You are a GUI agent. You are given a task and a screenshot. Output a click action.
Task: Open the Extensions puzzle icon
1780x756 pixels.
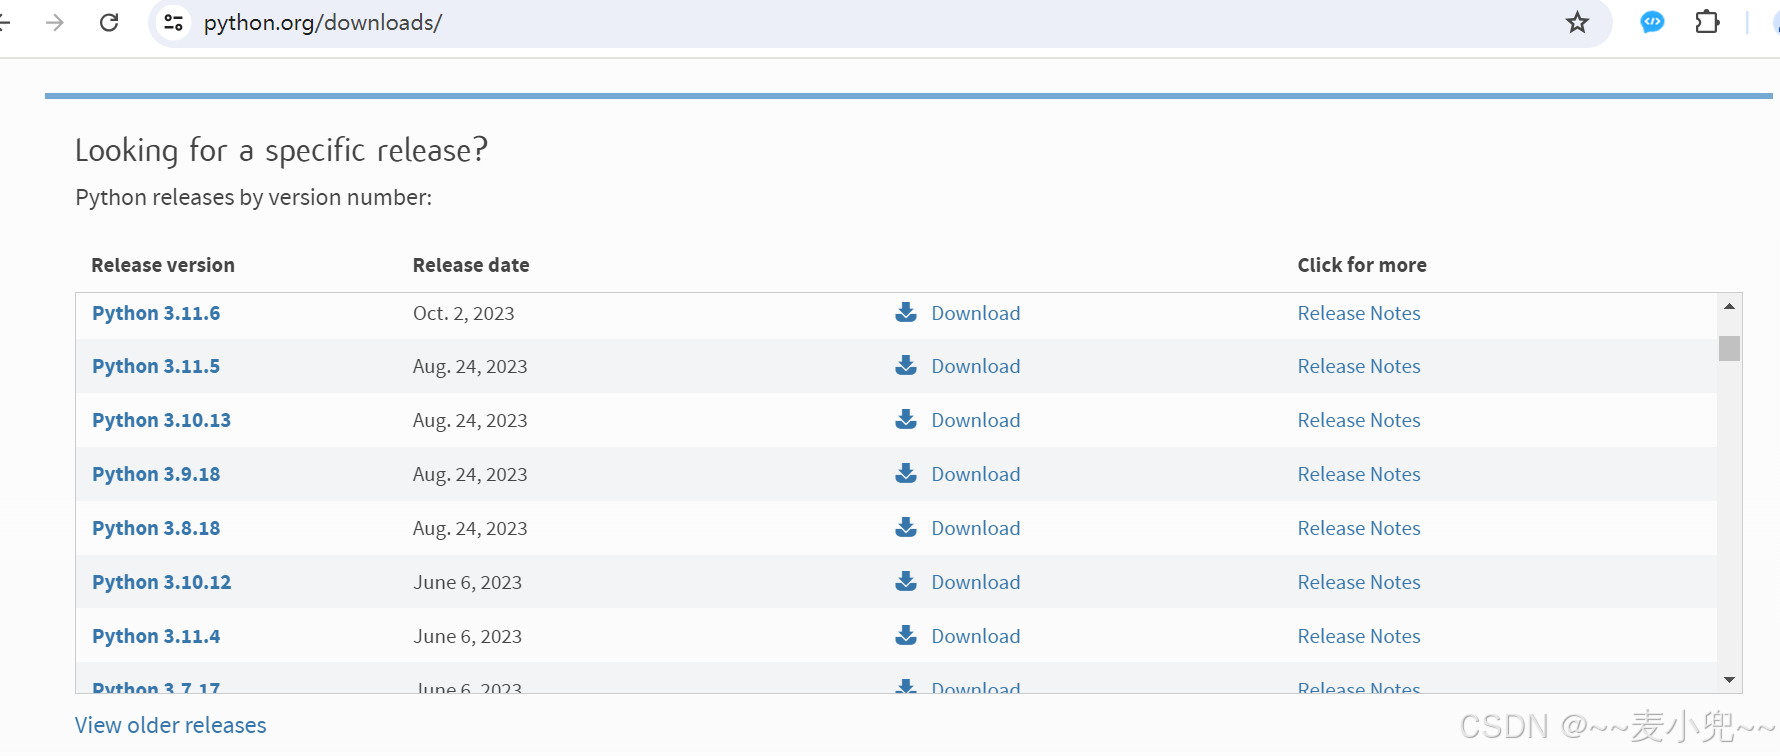coord(1707,22)
